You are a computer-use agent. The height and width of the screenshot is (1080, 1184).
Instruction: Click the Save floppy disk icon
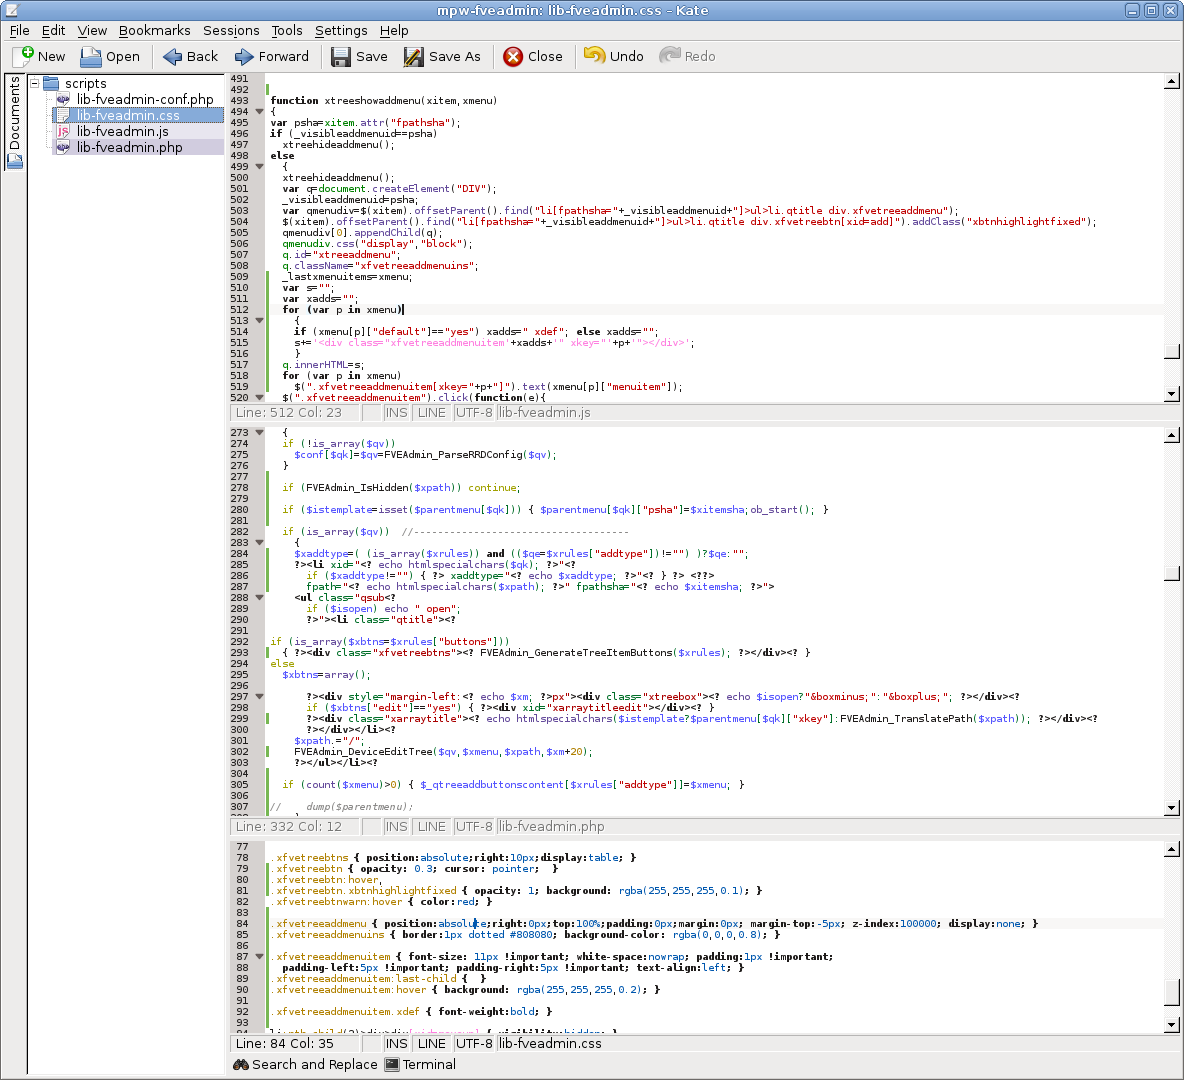tap(341, 57)
